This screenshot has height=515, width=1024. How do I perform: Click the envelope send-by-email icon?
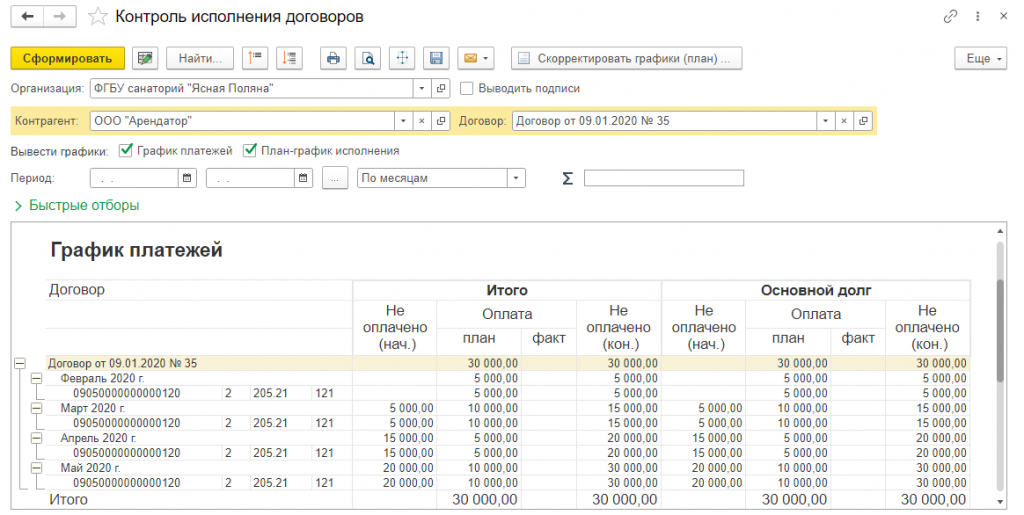pos(474,59)
